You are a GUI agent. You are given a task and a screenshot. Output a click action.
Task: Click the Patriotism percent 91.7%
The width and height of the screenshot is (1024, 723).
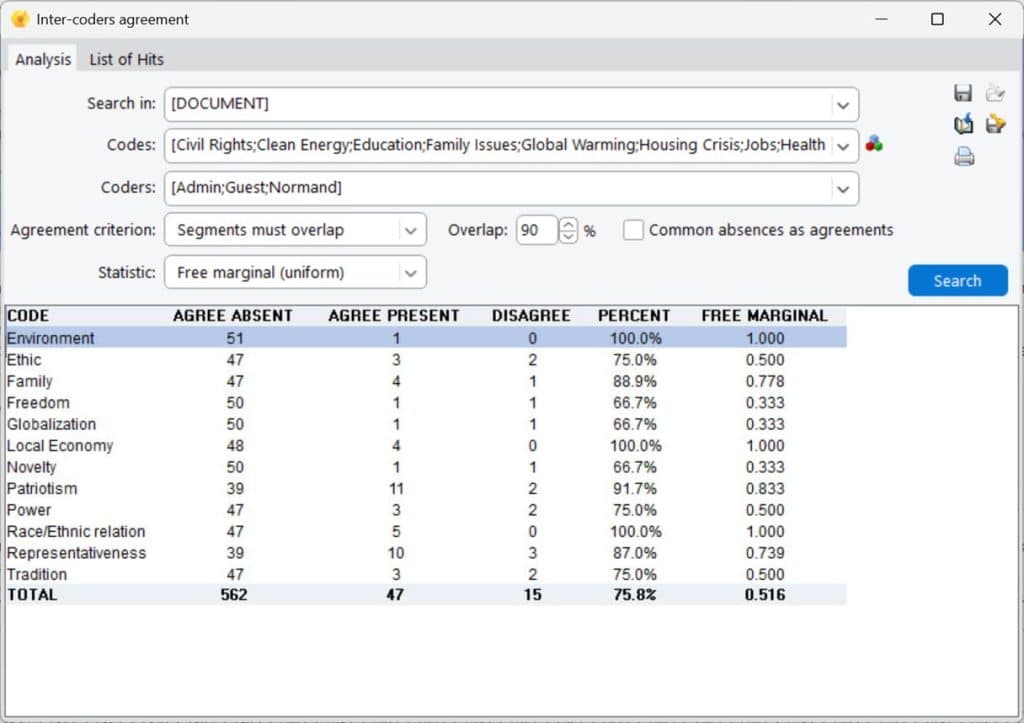coord(635,489)
